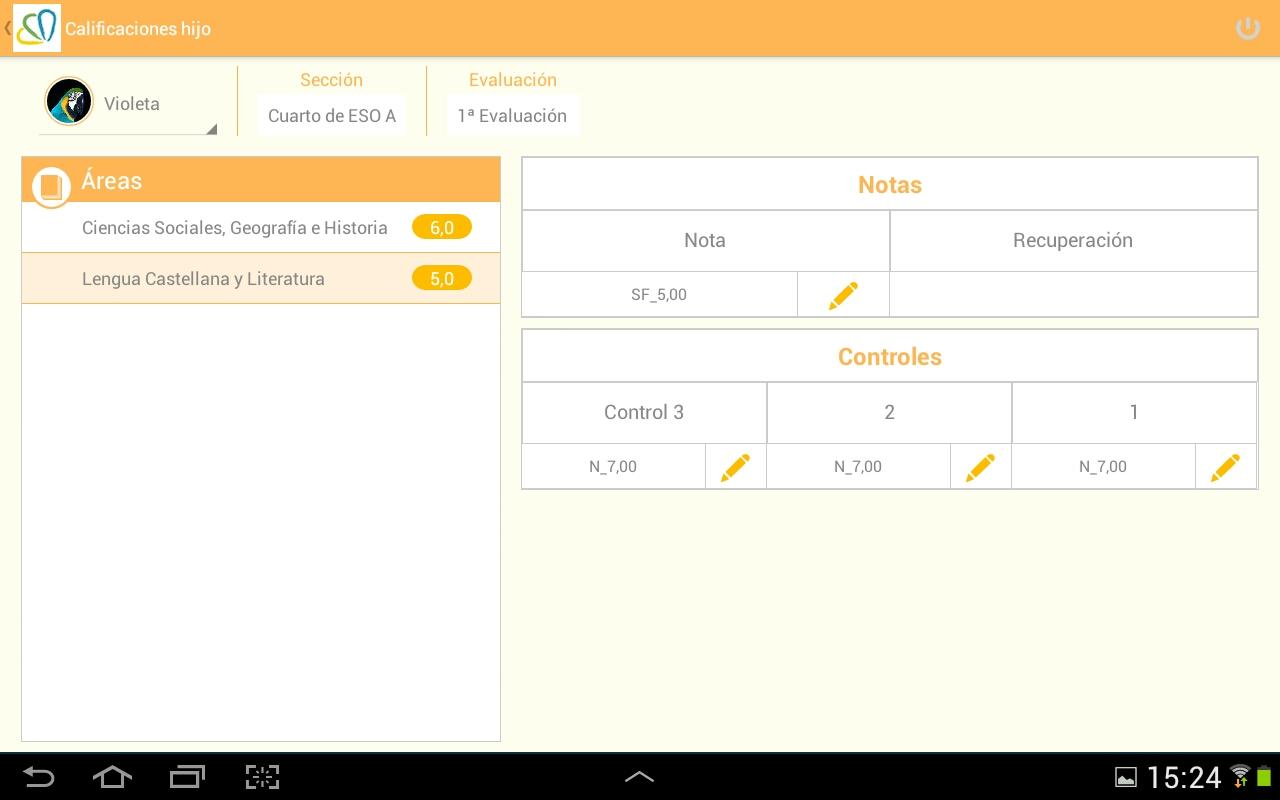Tap the 5,0 grade badge
Viewport: 1280px width, 800px height.
(x=442, y=279)
